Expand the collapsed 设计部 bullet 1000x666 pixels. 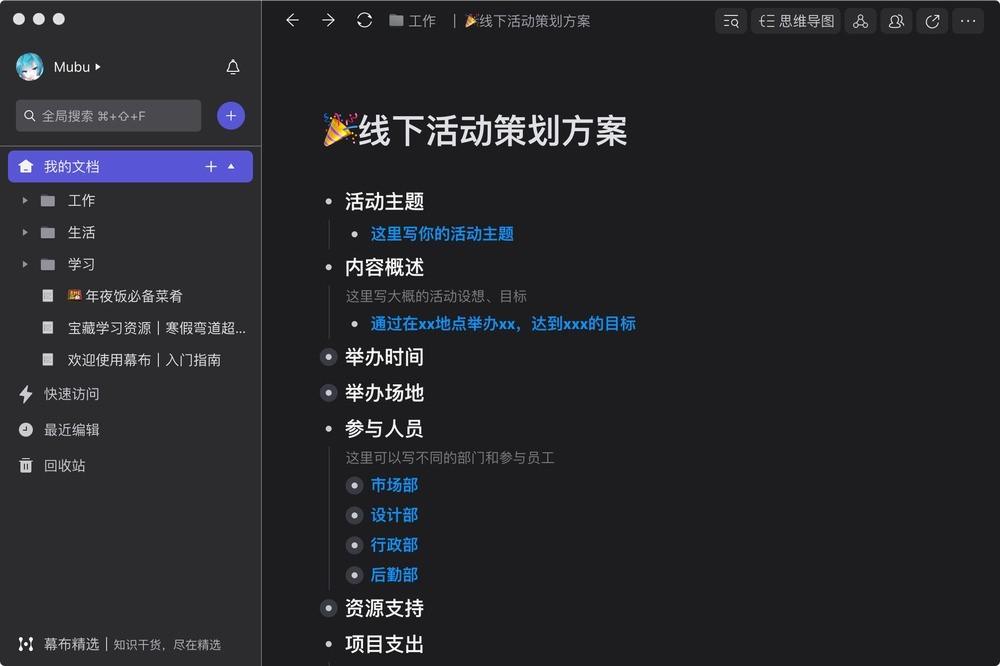[355, 515]
